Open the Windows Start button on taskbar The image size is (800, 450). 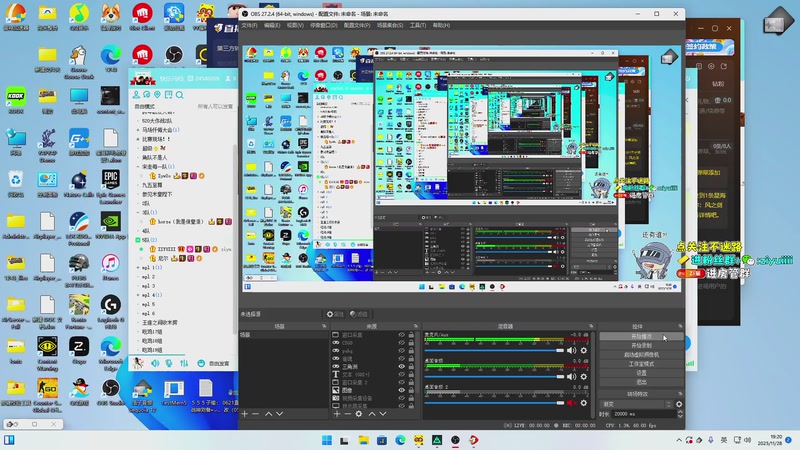[x=327, y=440]
